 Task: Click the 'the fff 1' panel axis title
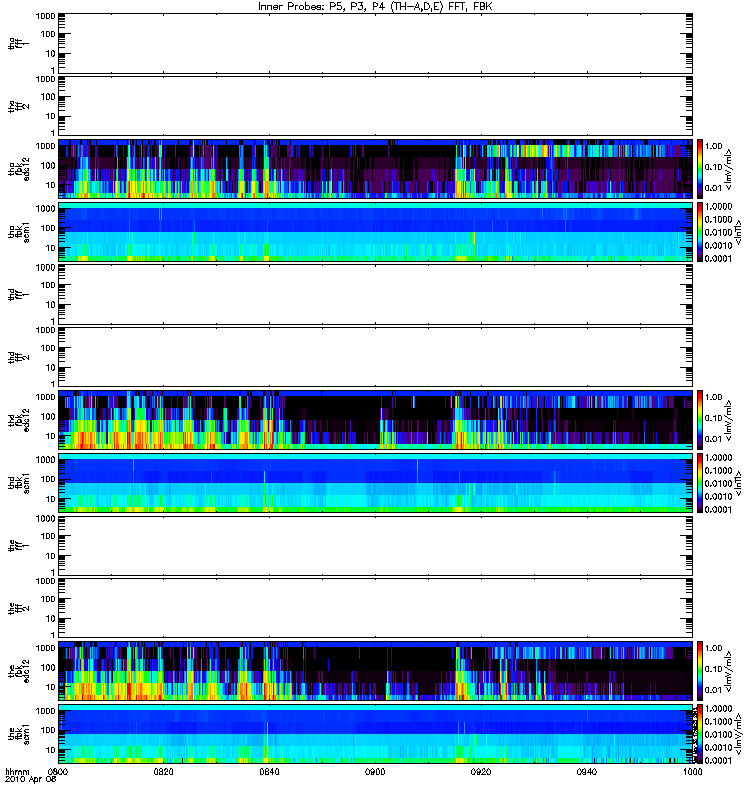[18, 545]
